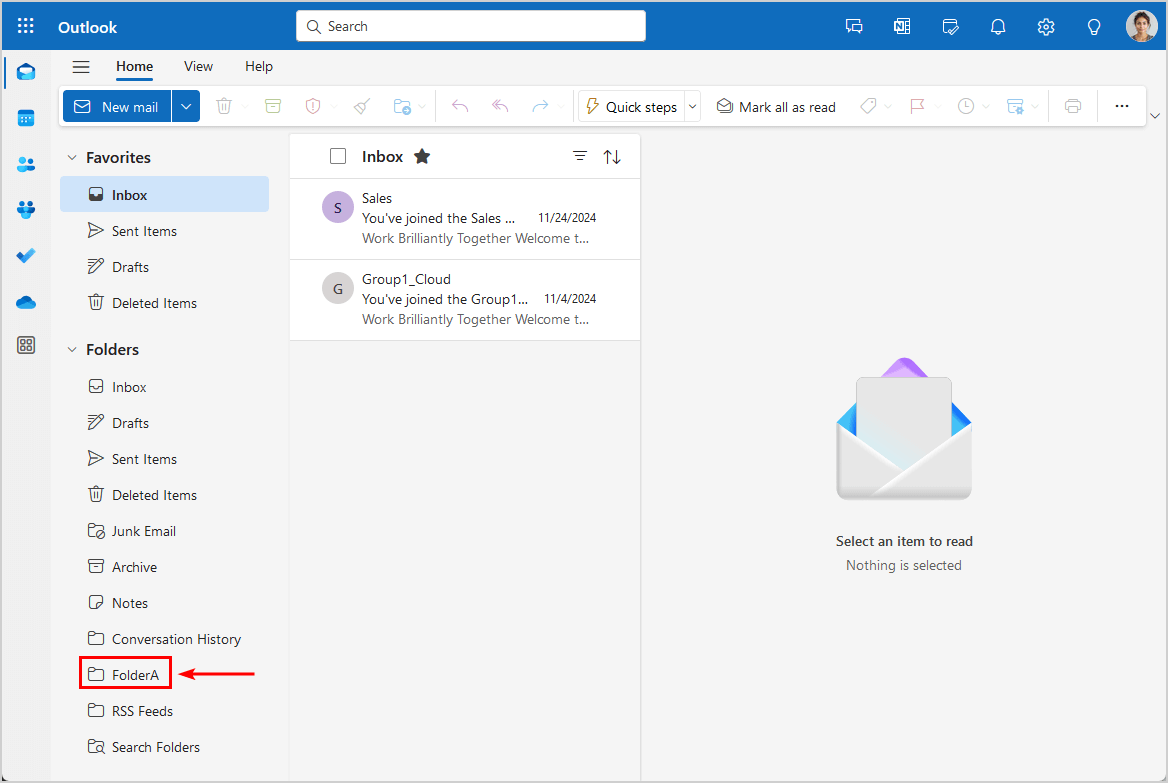Switch to the View tab
1168x783 pixels.
pos(198,67)
